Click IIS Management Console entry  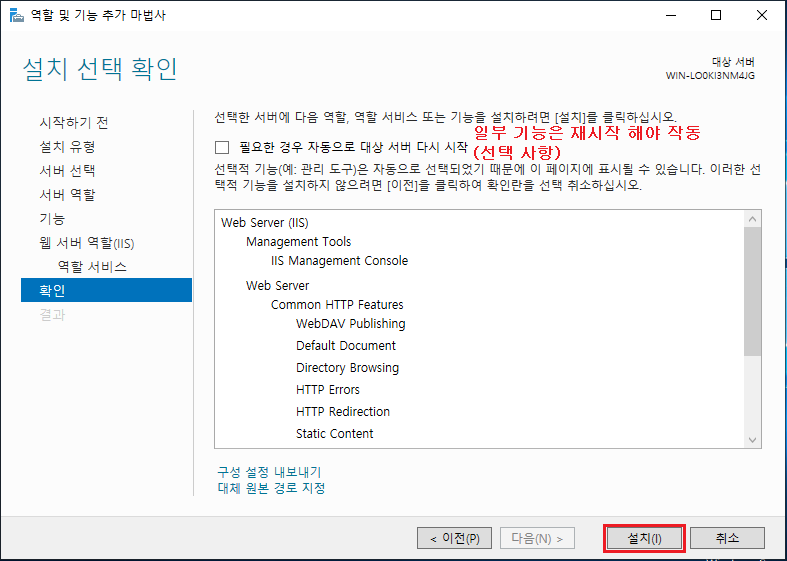(339, 261)
